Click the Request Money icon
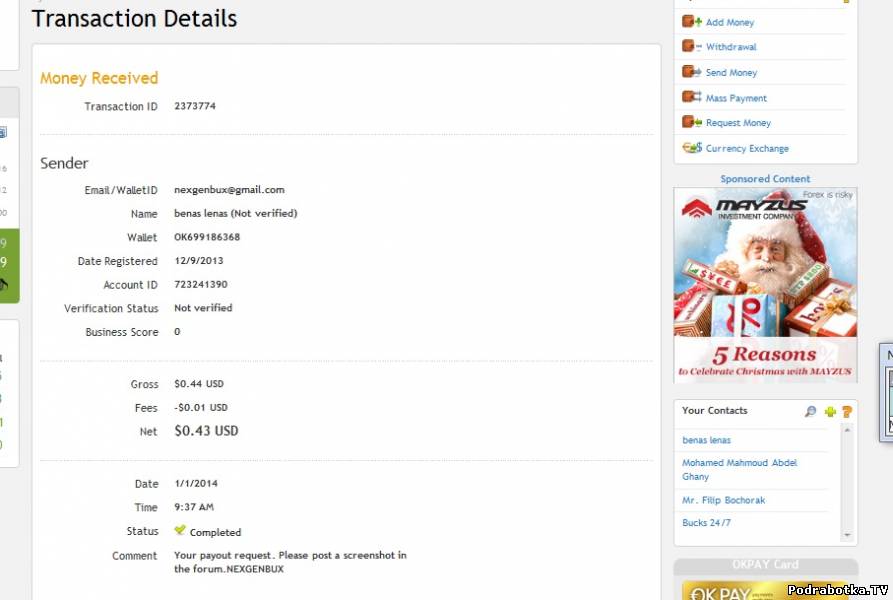This screenshot has height=600, width=893. (x=691, y=122)
